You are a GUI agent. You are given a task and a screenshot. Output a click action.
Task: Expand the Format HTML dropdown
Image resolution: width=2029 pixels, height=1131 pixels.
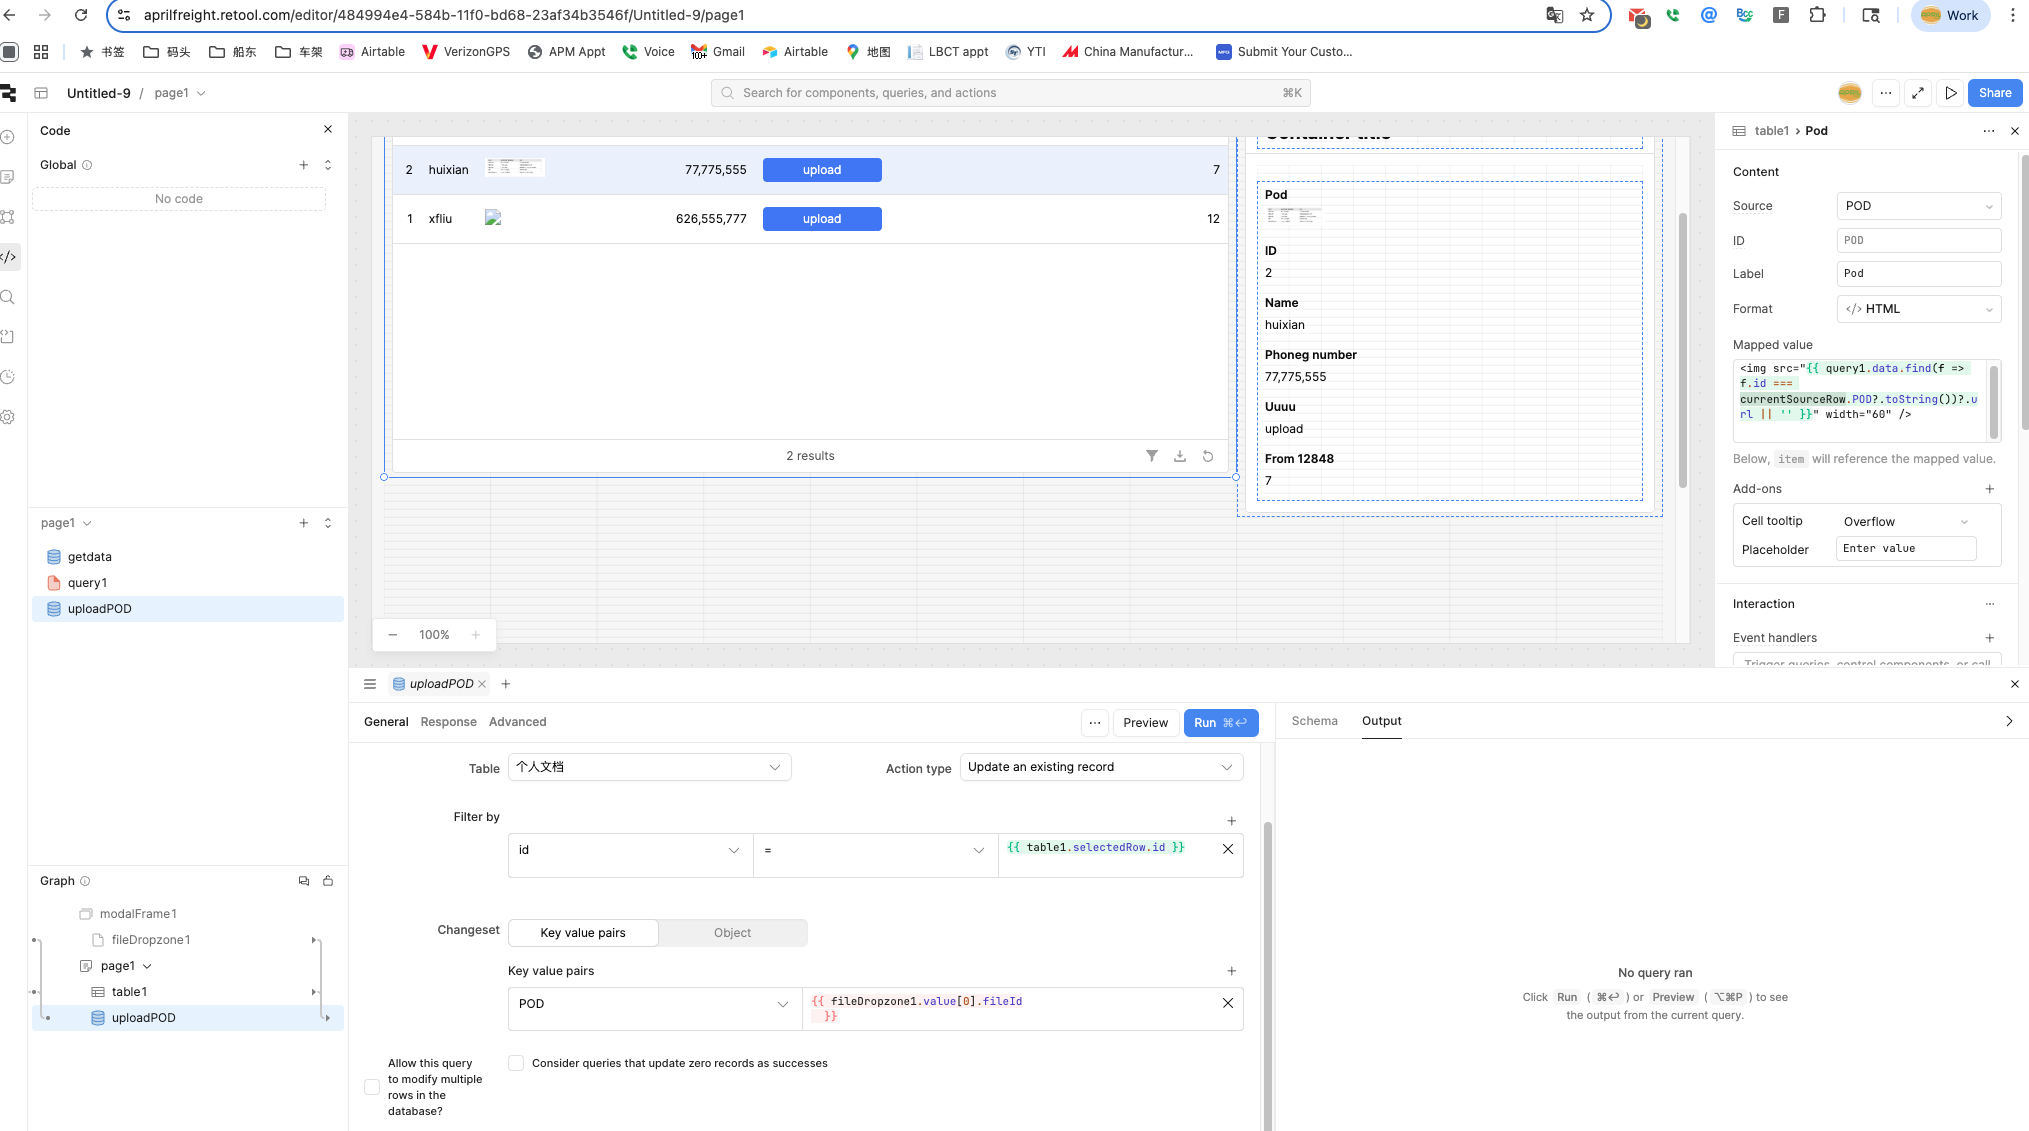click(x=1918, y=309)
